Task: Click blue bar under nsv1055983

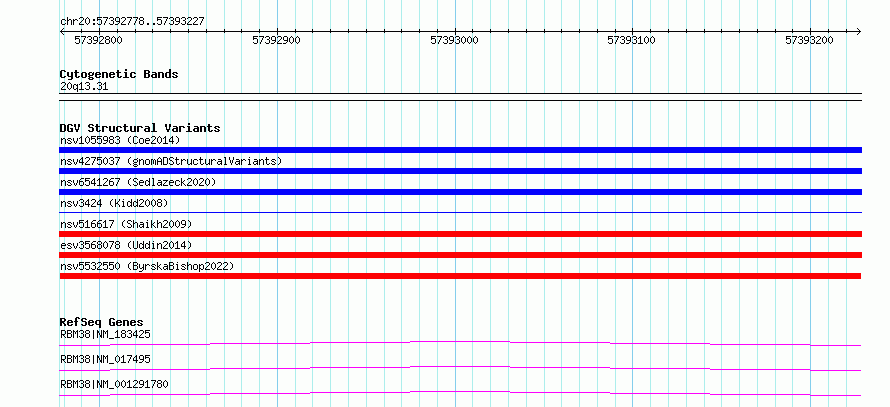Action: point(460,150)
